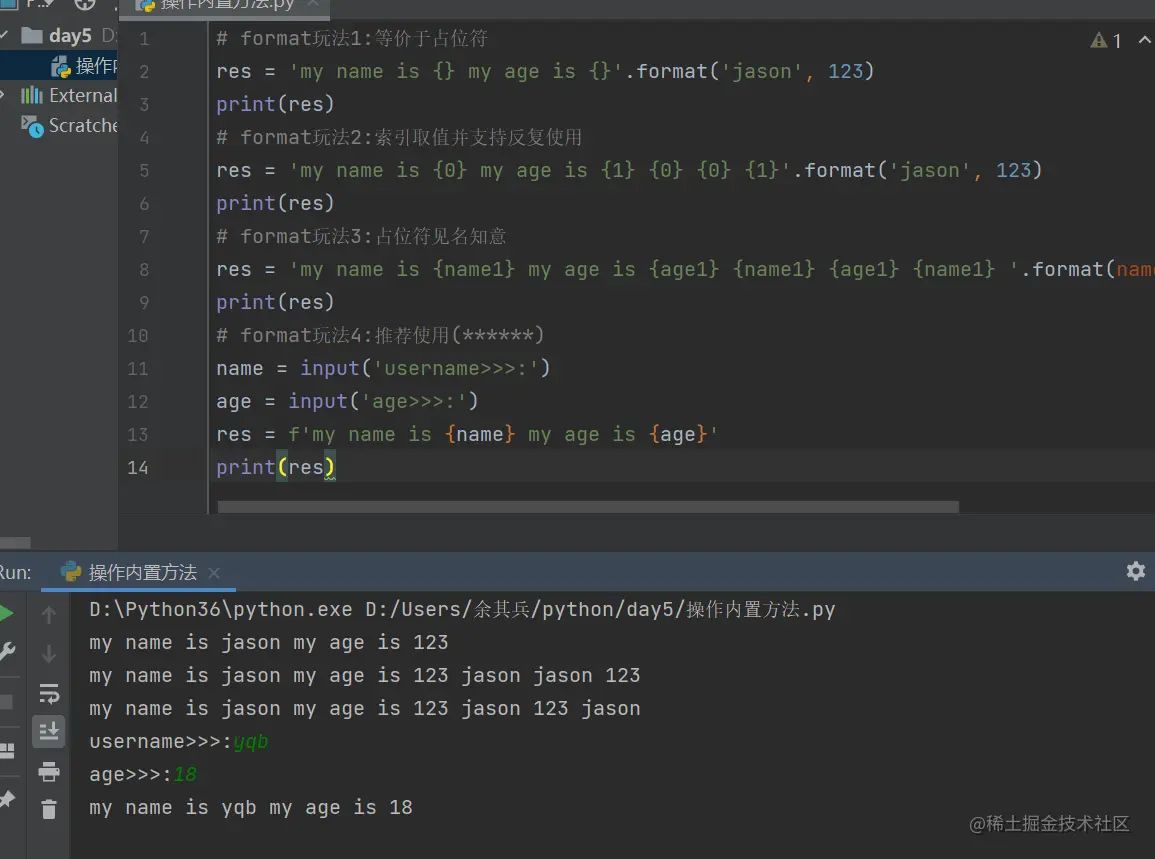The width and height of the screenshot is (1155, 859).
Task: Click the comment 'format玩法4' on line 10
Action: pyautogui.click(x=380, y=336)
